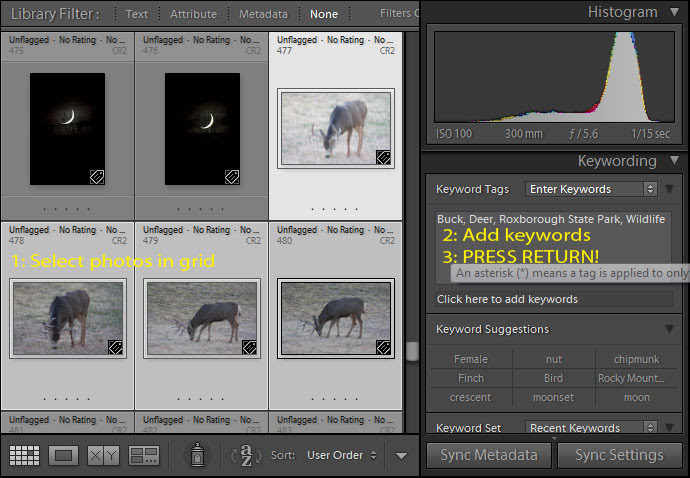
Task: Click histogram graph area
Action: pyautogui.click(x=554, y=77)
